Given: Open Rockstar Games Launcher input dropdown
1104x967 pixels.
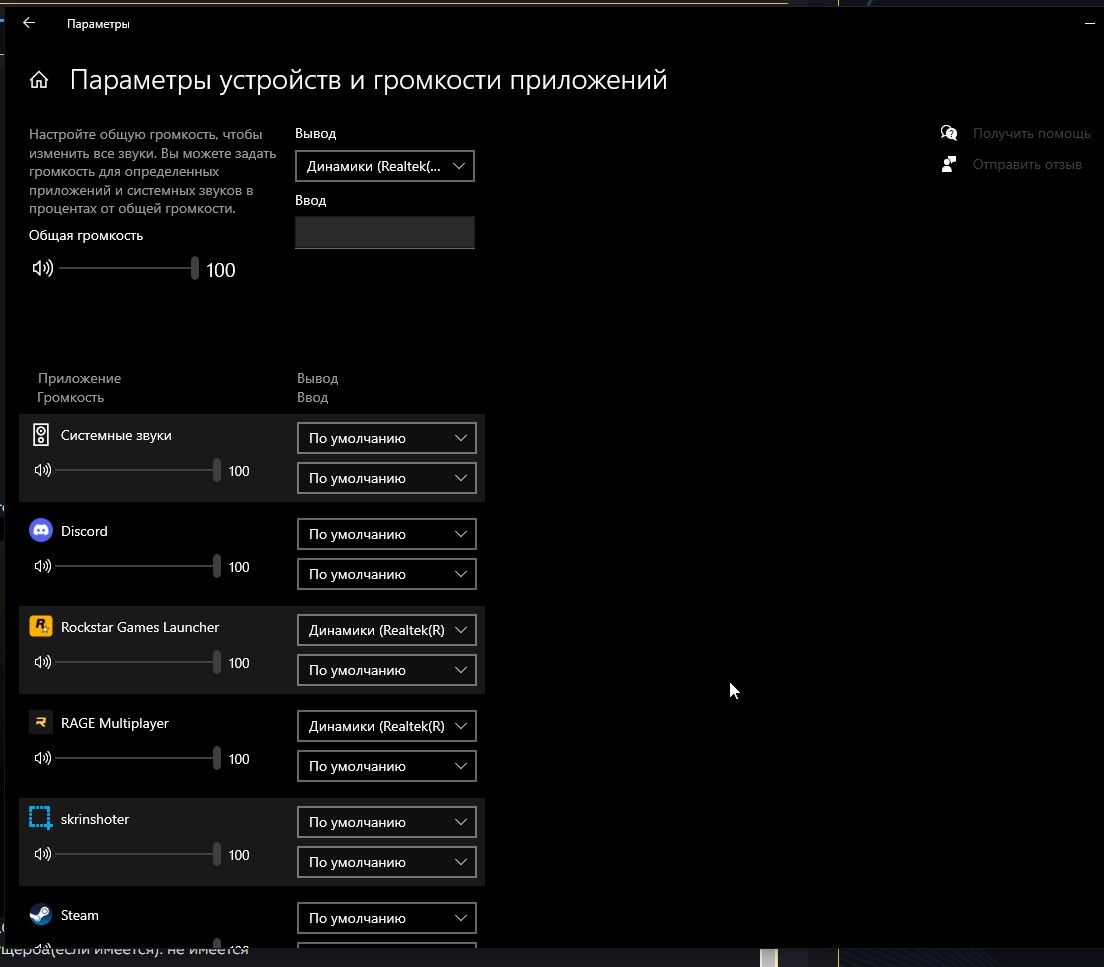Looking at the screenshot, I should point(387,670).
